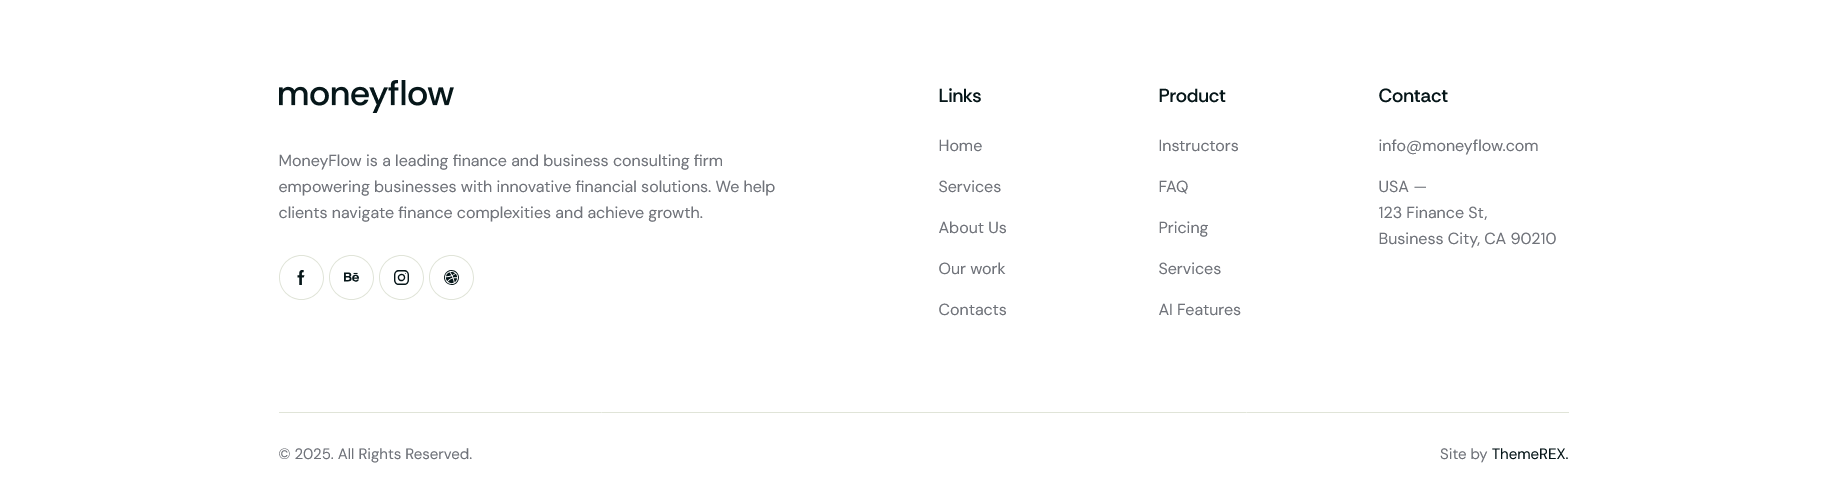Open Services under the Links column
This screenshot has width=1846, height=494.
click(969, 187)
